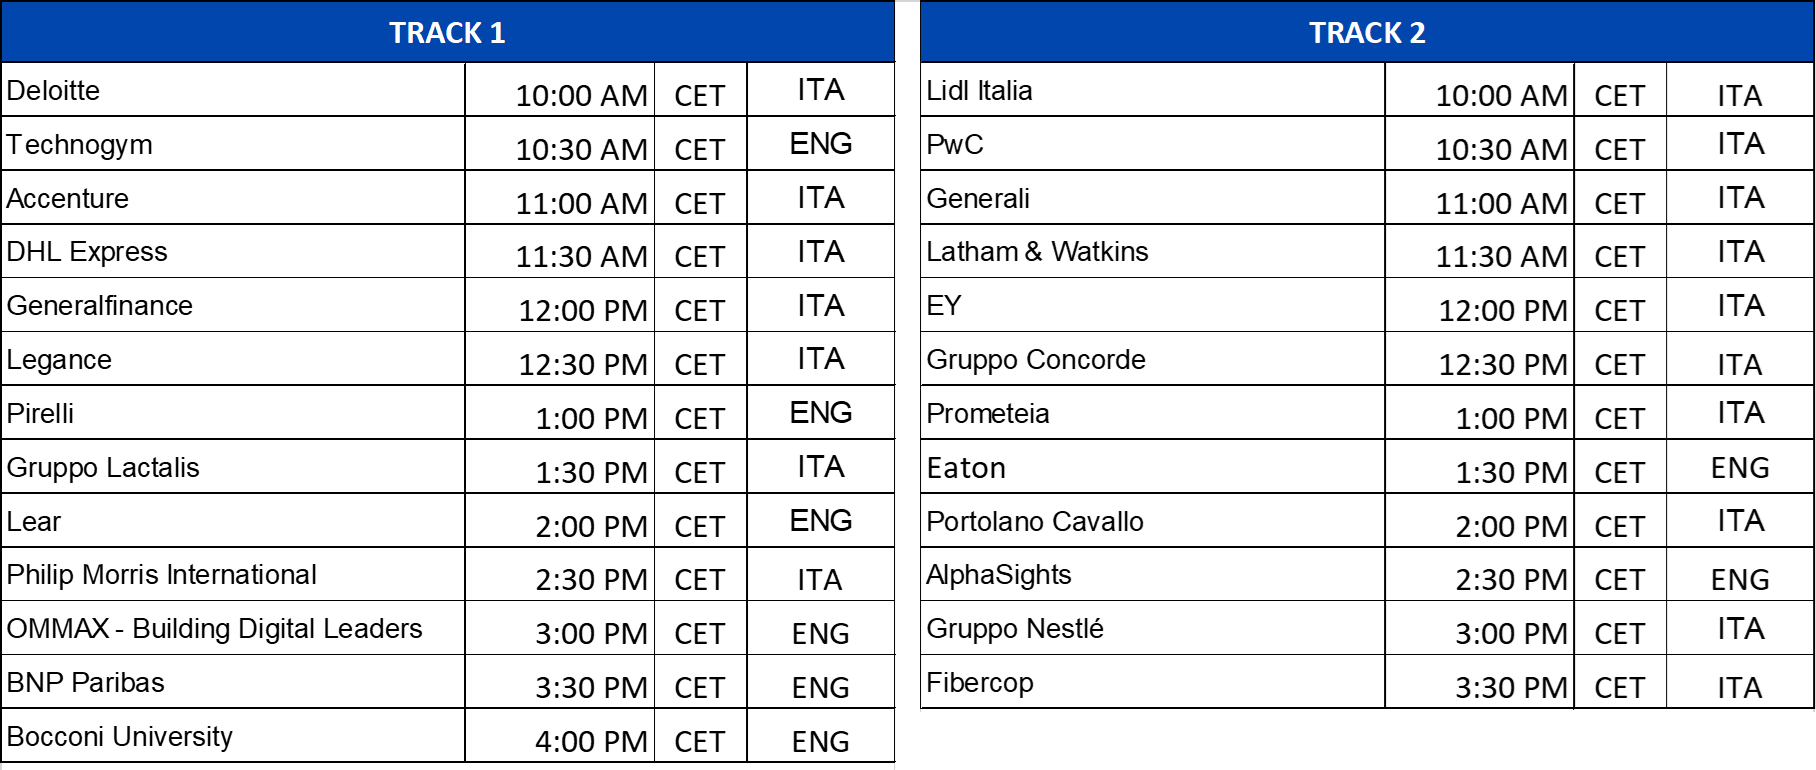Viewport: 1816px width, 770px height.
Task: Select the Technogym company cell
Action: [80, 145]
